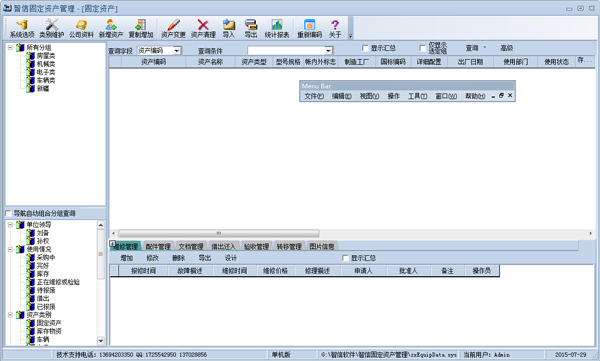Open 系统选项 system options toolbar icon
This screenshot has width=600, height=361.
(22, 29)
